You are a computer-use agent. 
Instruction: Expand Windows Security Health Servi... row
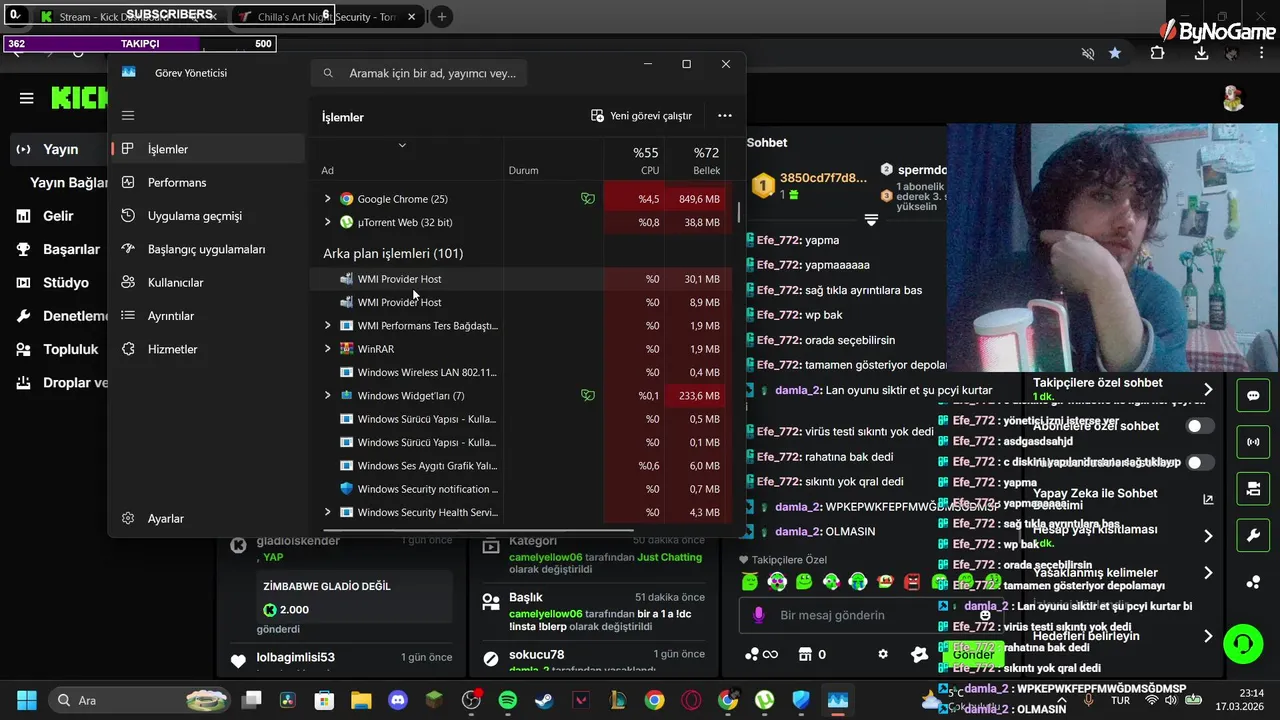327,512
